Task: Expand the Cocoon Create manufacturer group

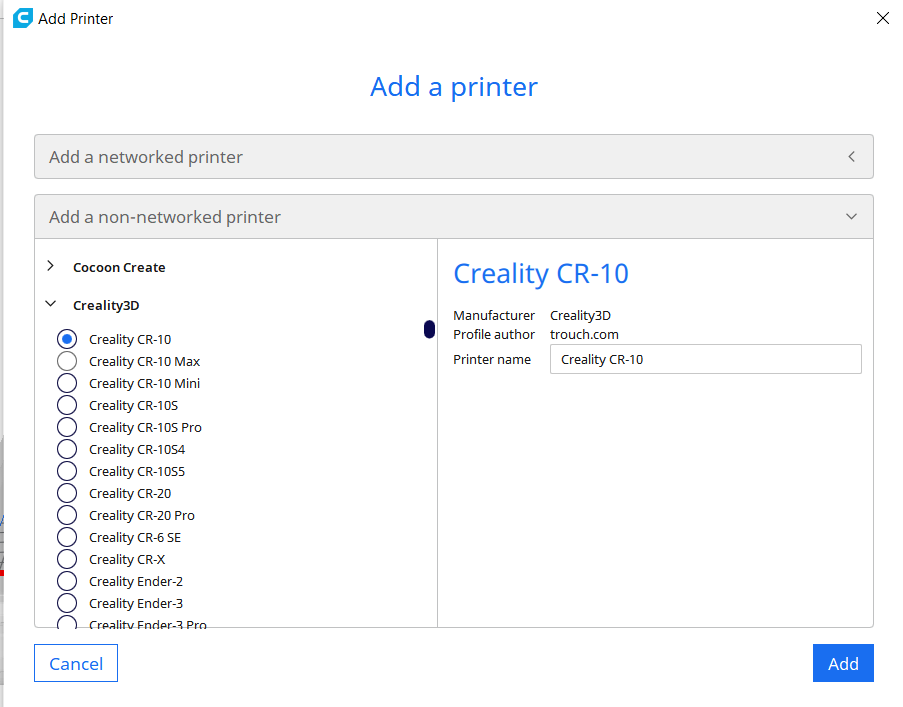Action: (x=51, y=266)
